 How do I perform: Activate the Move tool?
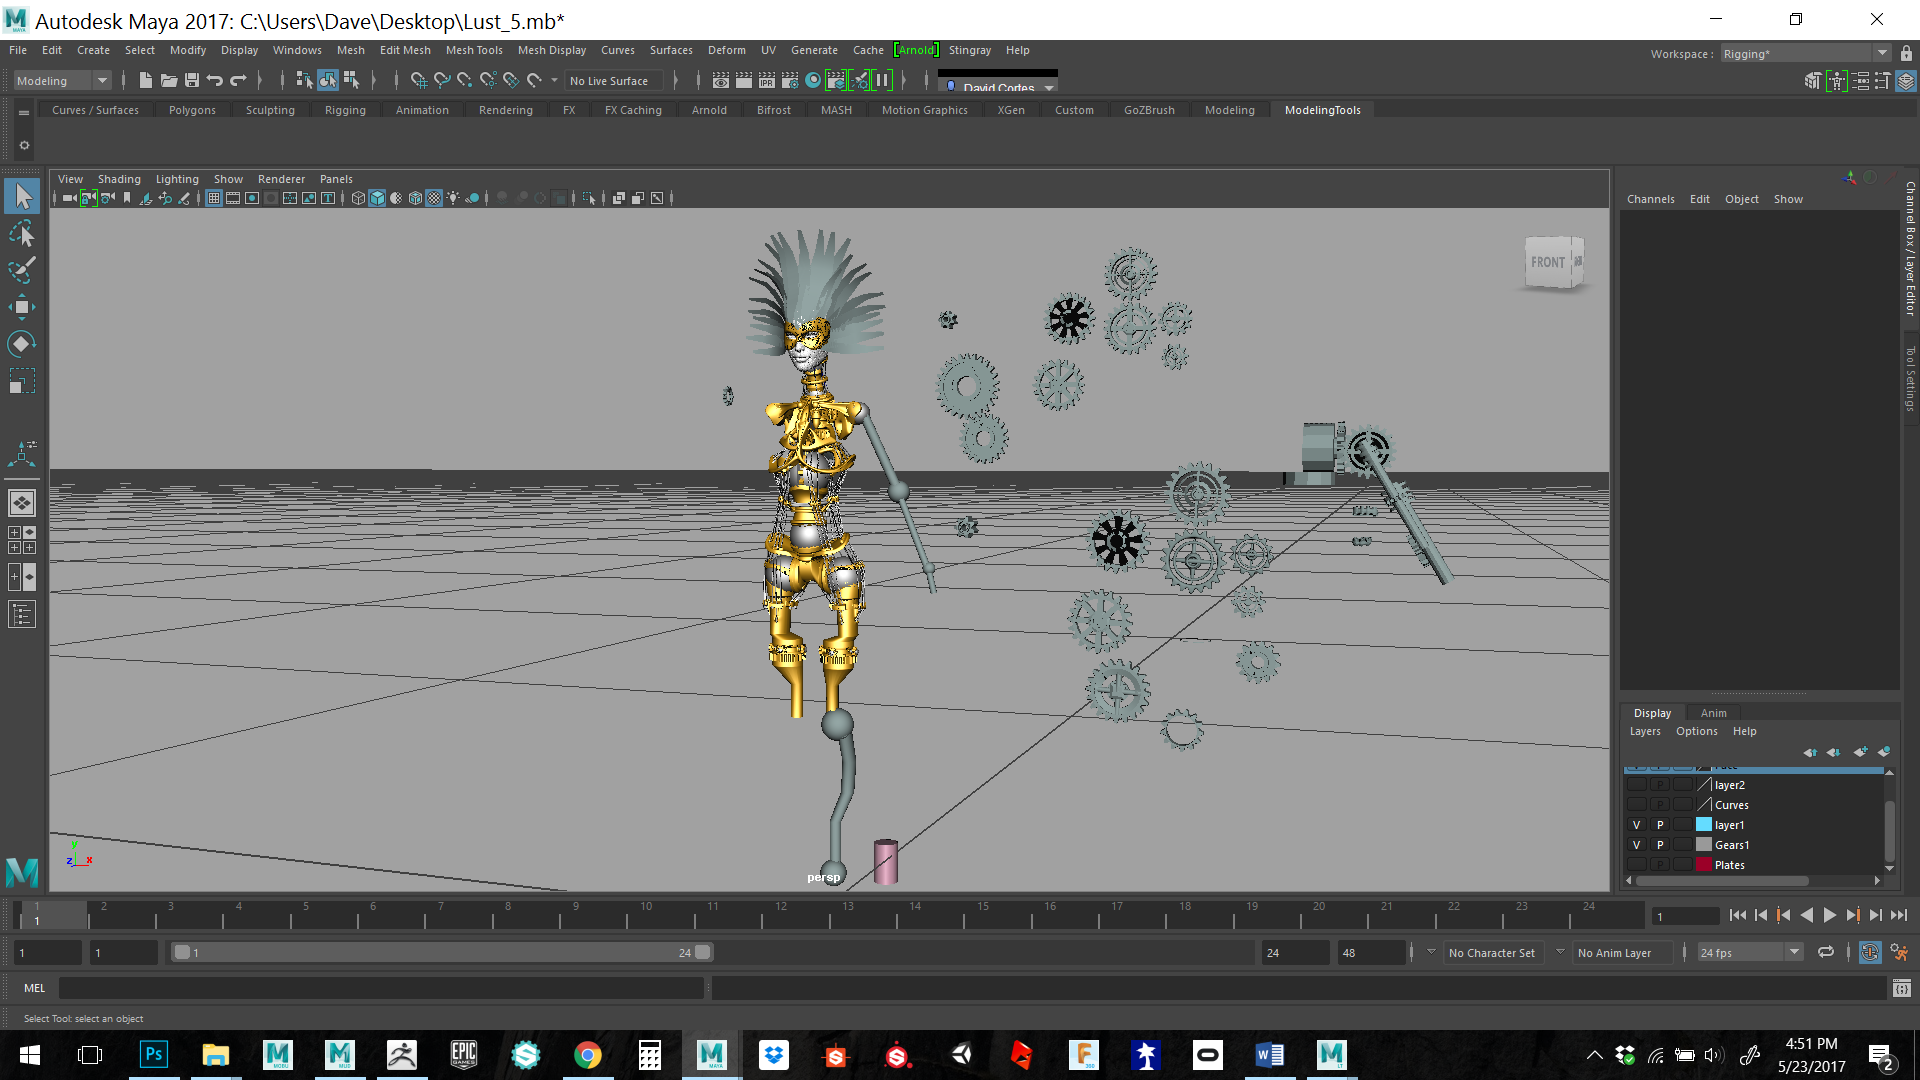(22, 307)
